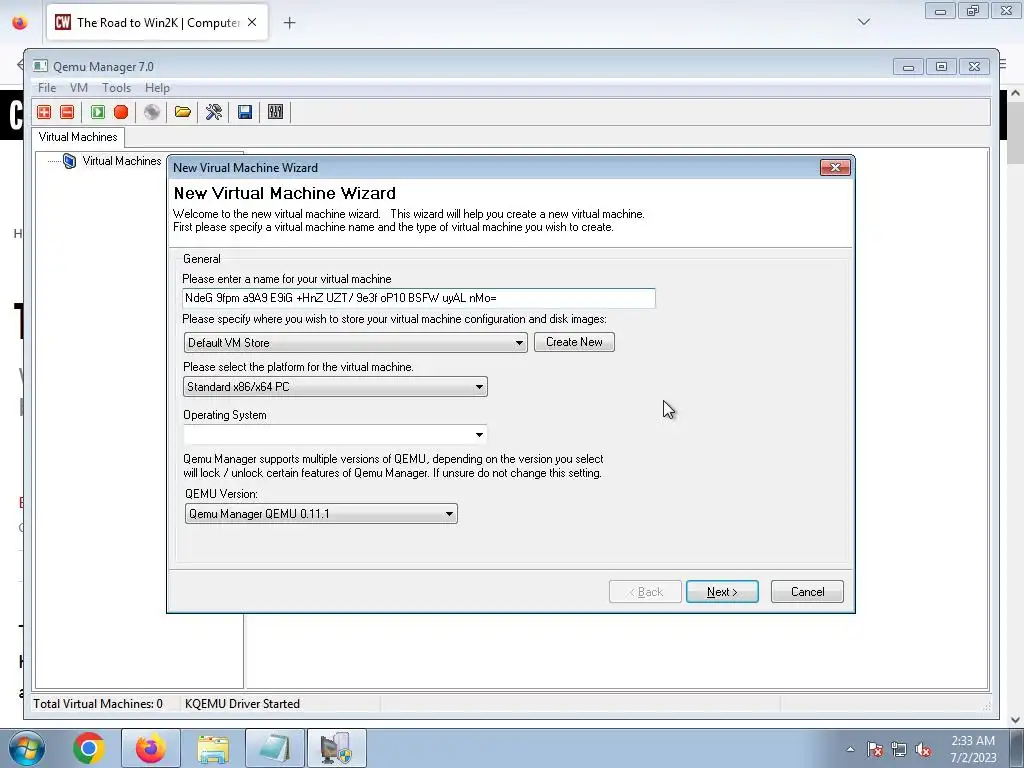Click the virtual machine name input field
This screenshot has width=1024, height=768.
(419, 298)
